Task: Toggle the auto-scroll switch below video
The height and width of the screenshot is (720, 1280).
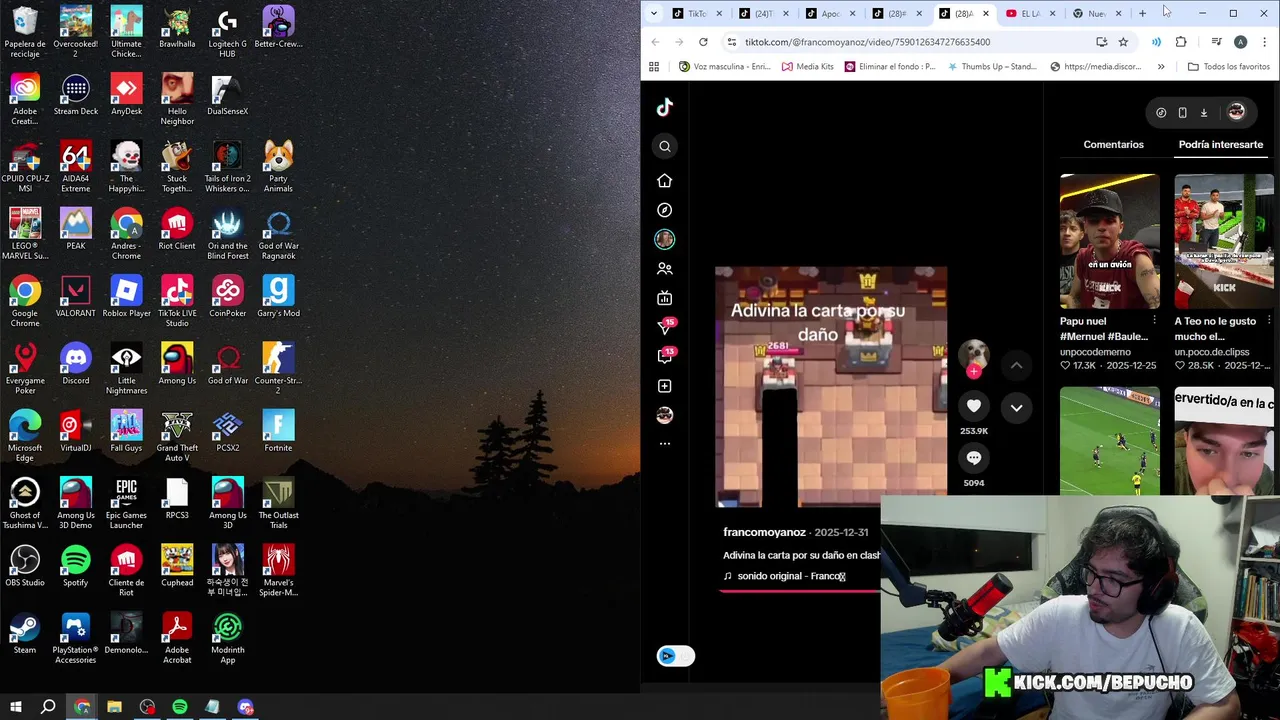Action: tap(676, 656)
